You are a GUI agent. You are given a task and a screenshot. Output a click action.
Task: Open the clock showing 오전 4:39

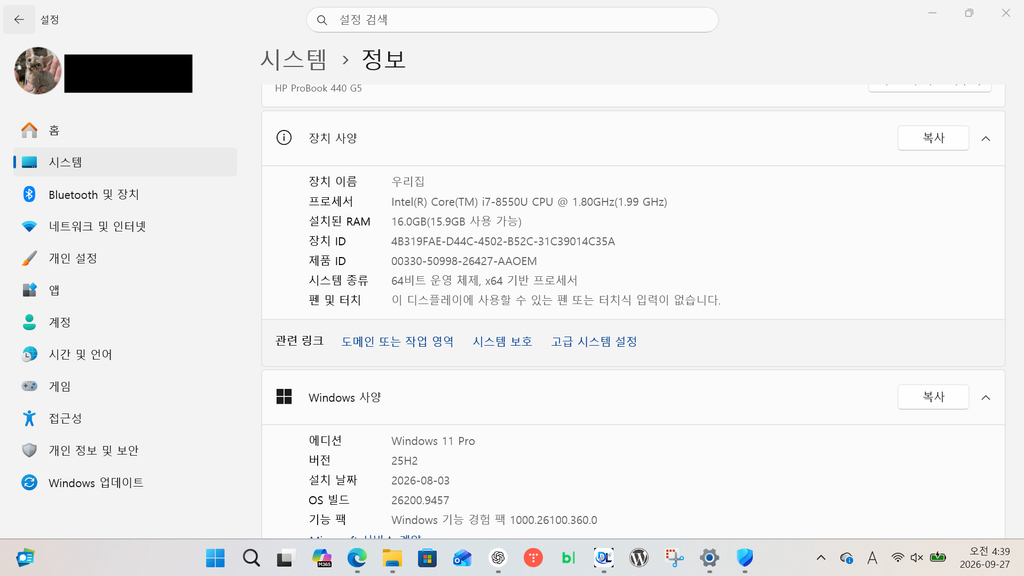985,558
